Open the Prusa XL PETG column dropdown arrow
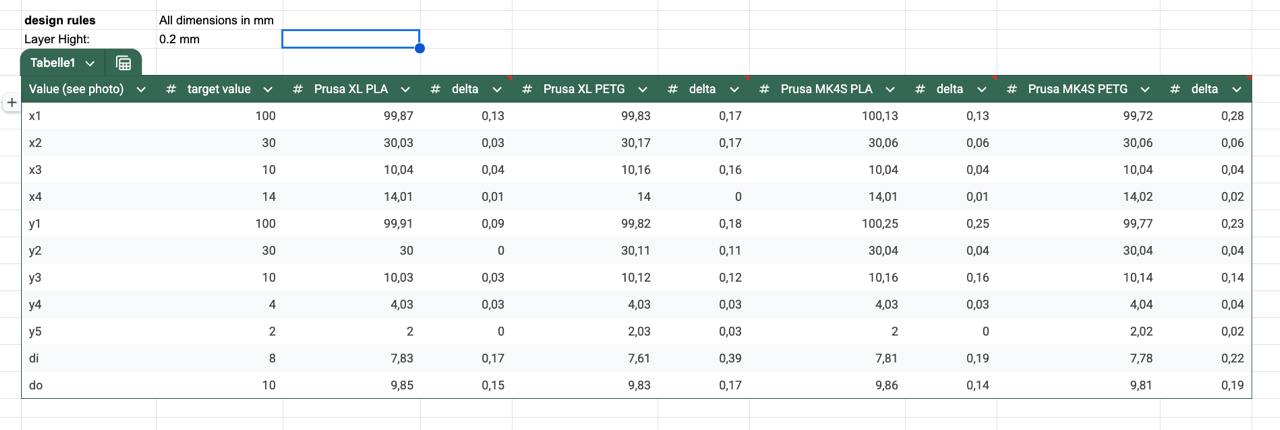Image resolution: width=1280 pixels, height=430 pixels. click(x=642, y=89)
